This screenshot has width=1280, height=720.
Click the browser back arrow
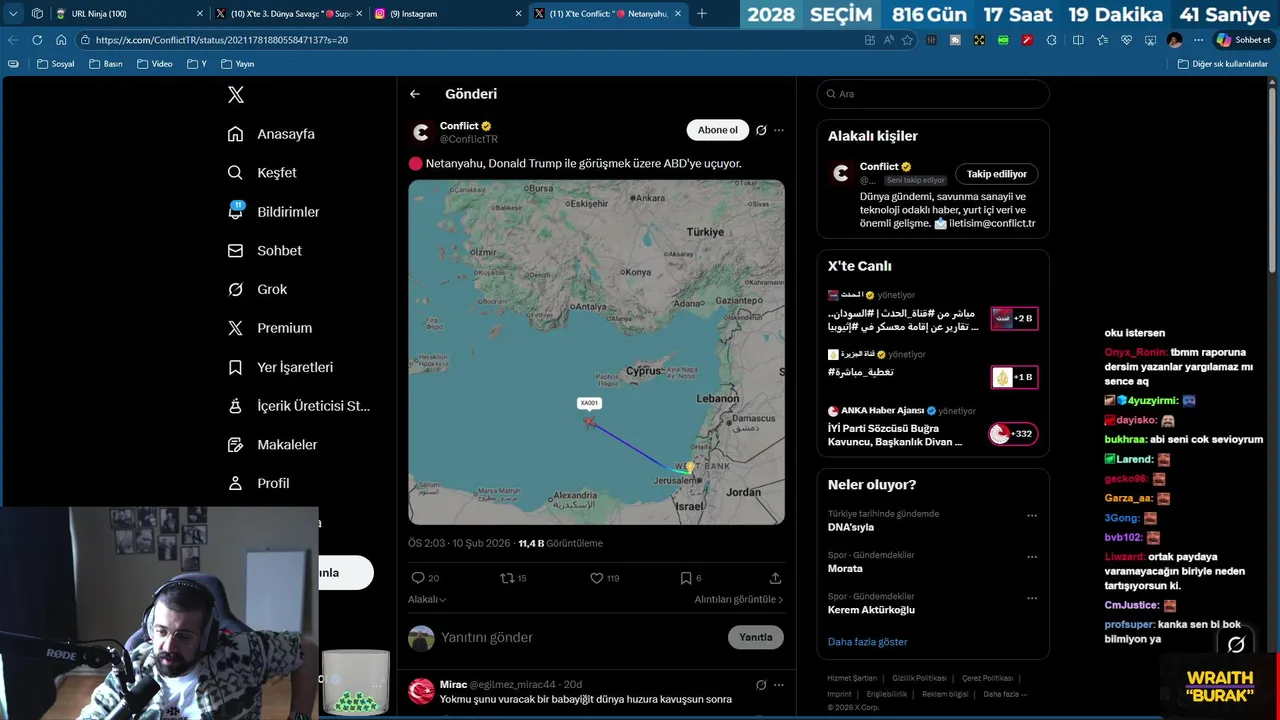(x=13, y=40)
